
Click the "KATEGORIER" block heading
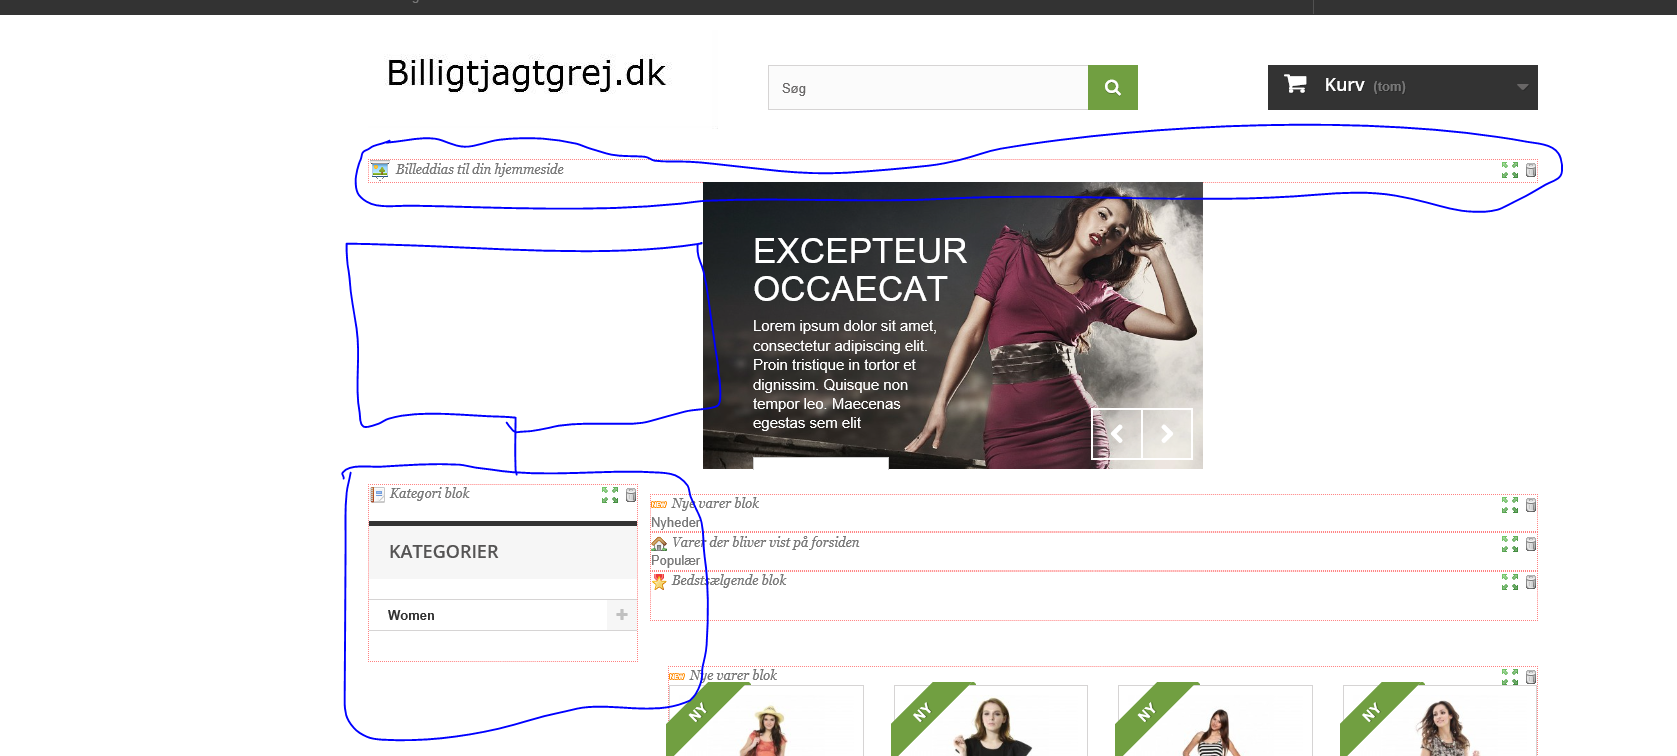pyautogui.click(x=443, y=552)
